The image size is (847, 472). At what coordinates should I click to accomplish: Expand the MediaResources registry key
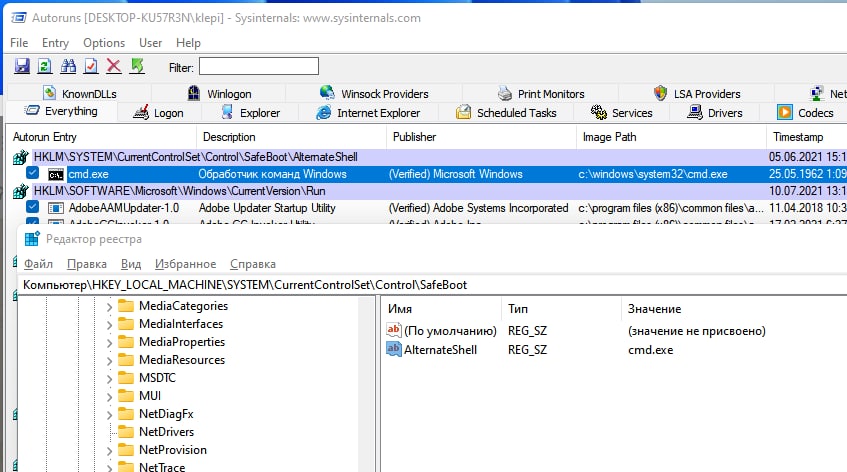(x=109, y=361)
